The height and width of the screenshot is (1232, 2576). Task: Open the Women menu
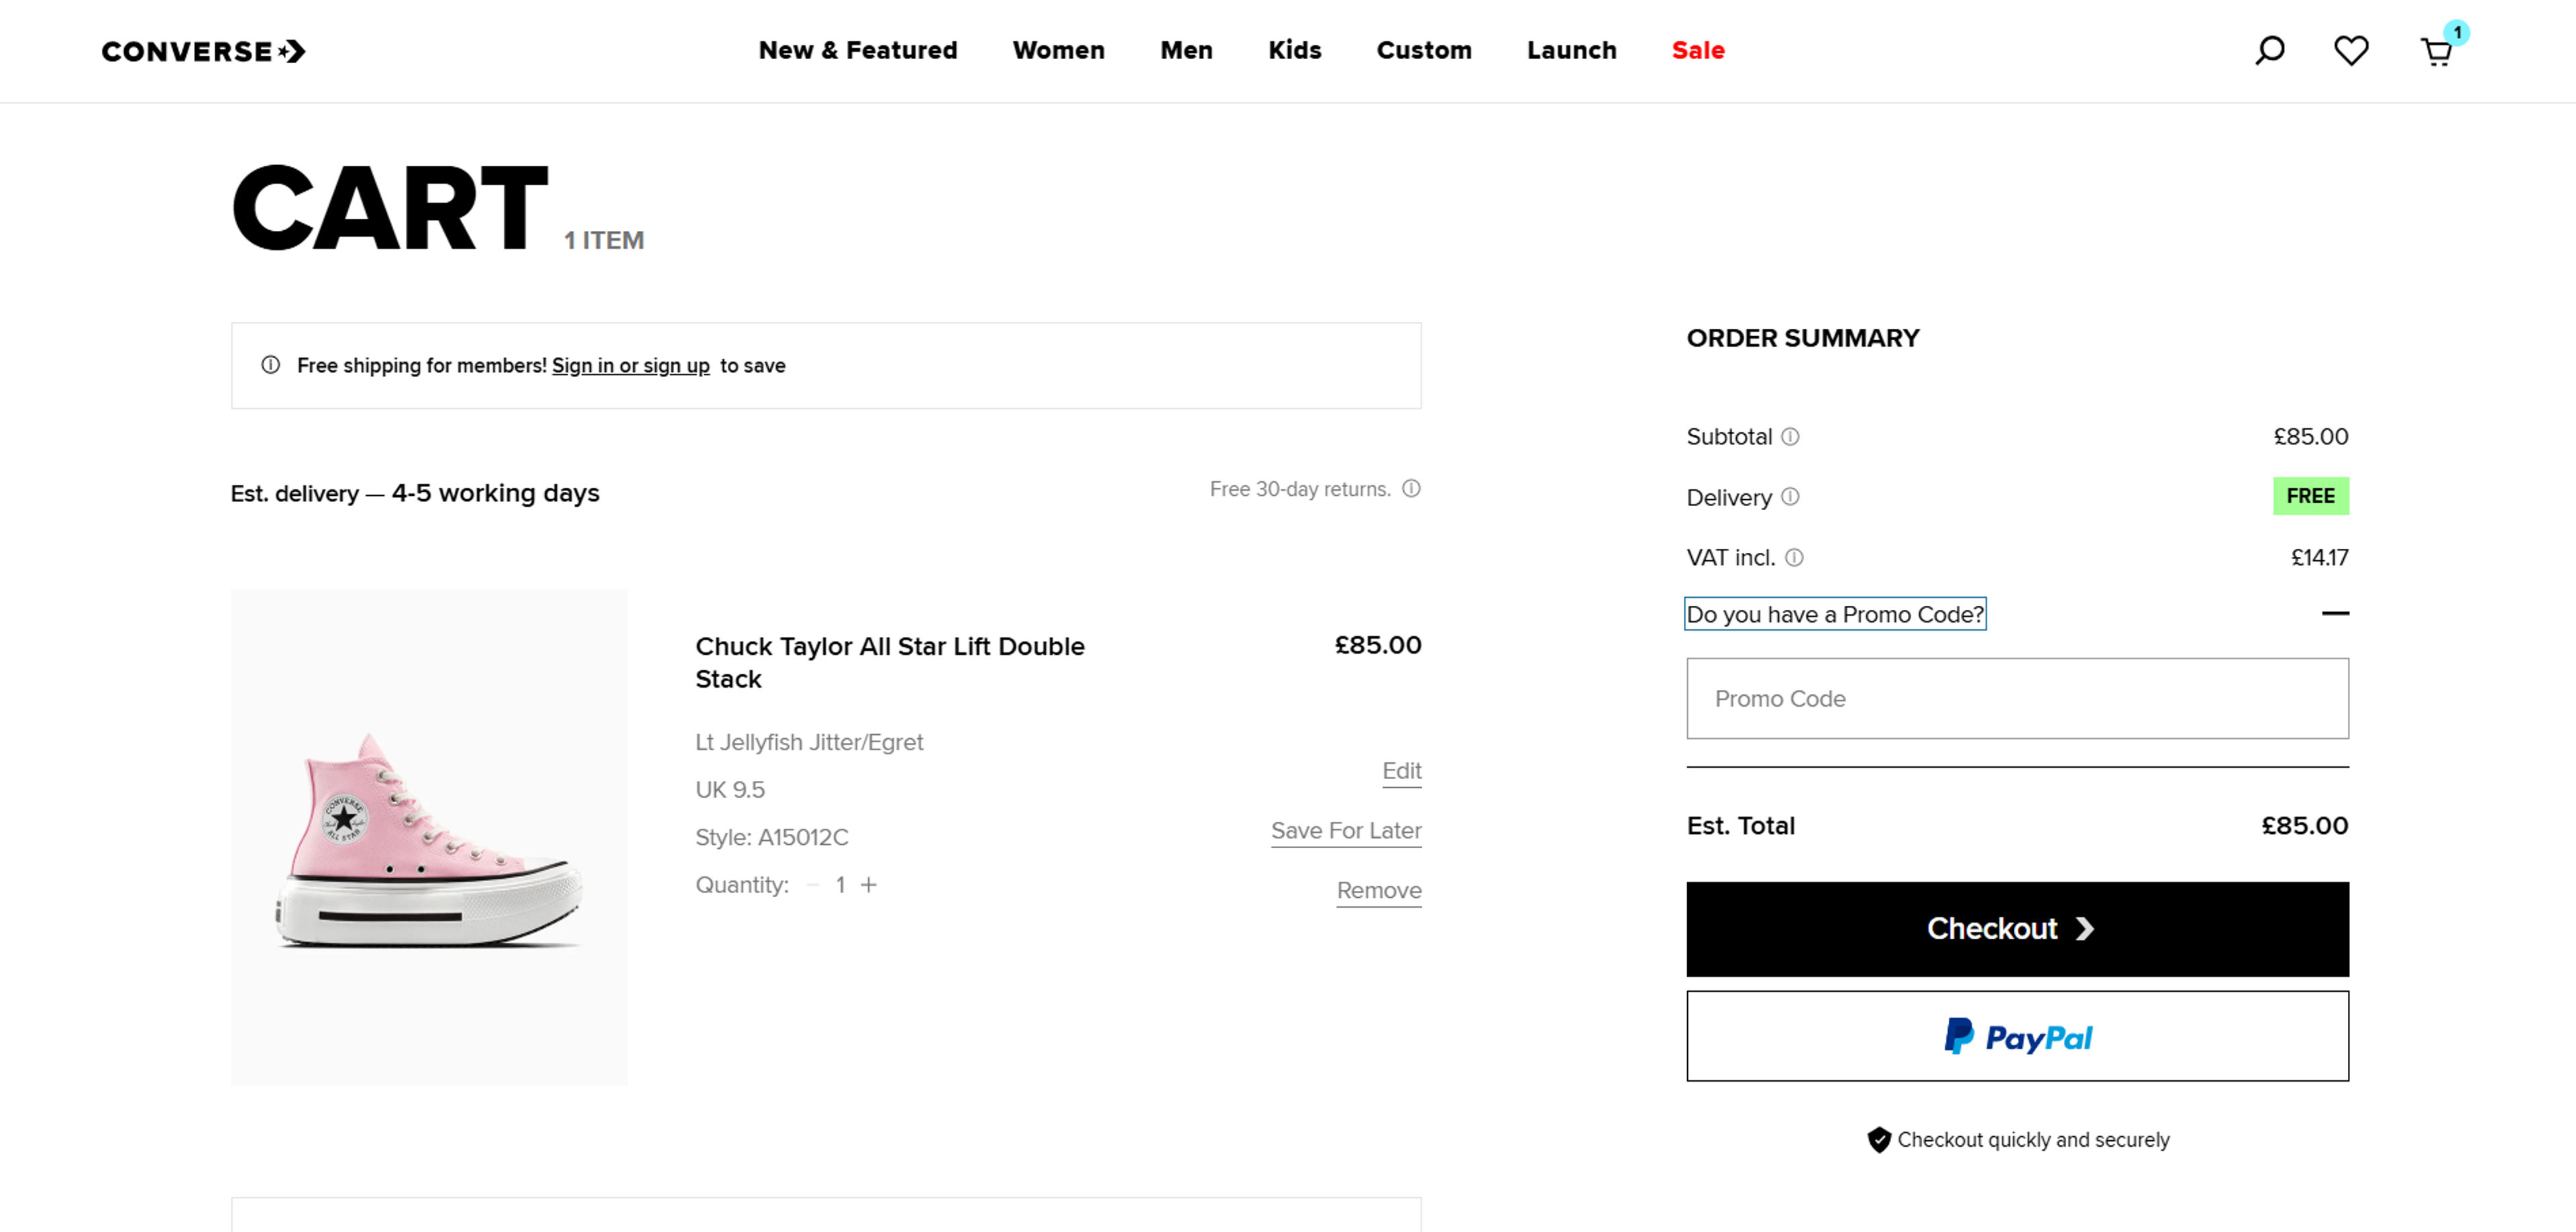pyautogui.click(x=1058, y=50)
